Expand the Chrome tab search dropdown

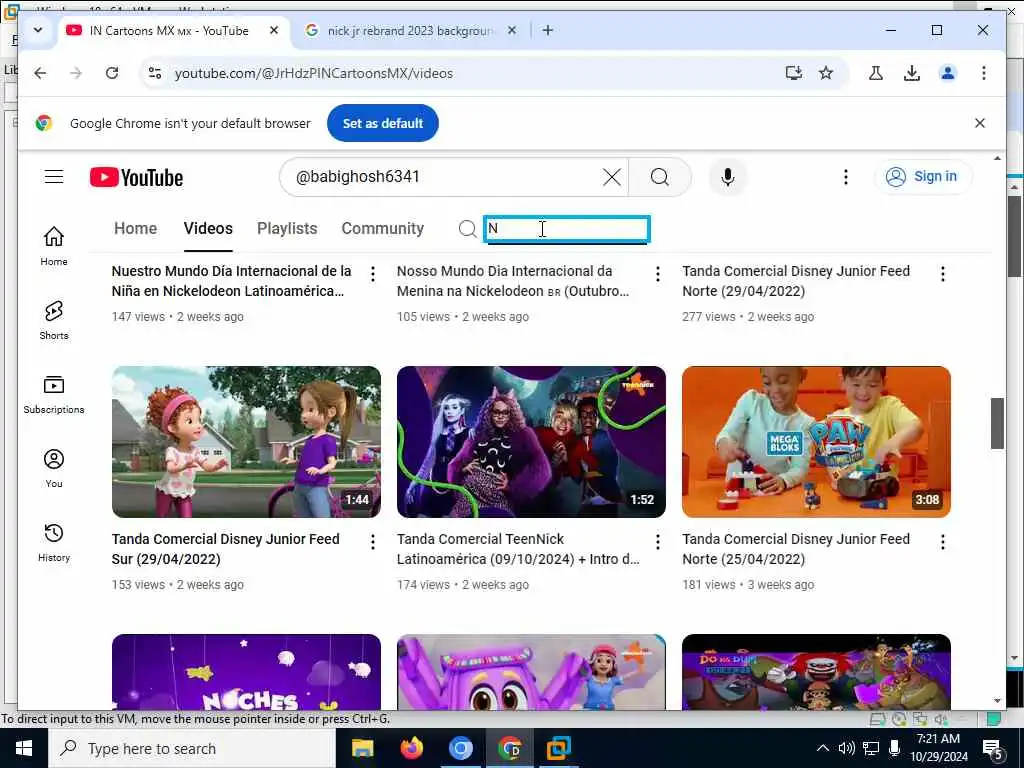tap(38, 30)
